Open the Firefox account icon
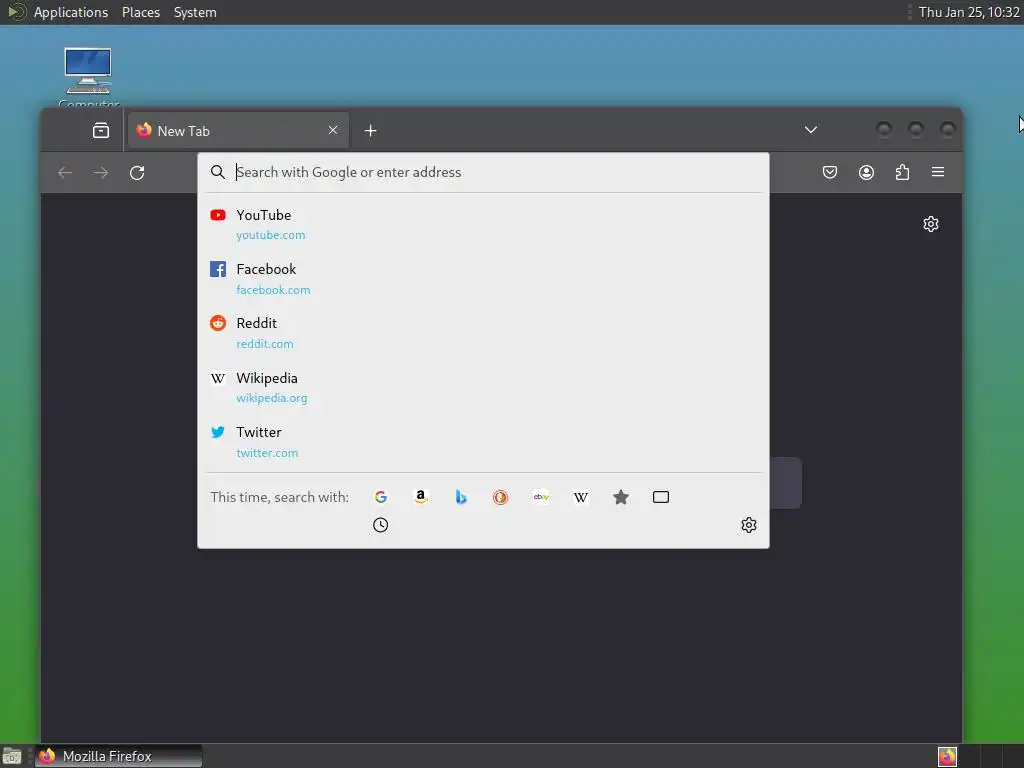The width and height of the screenshot is (1024, 768). tap(866, 172)
